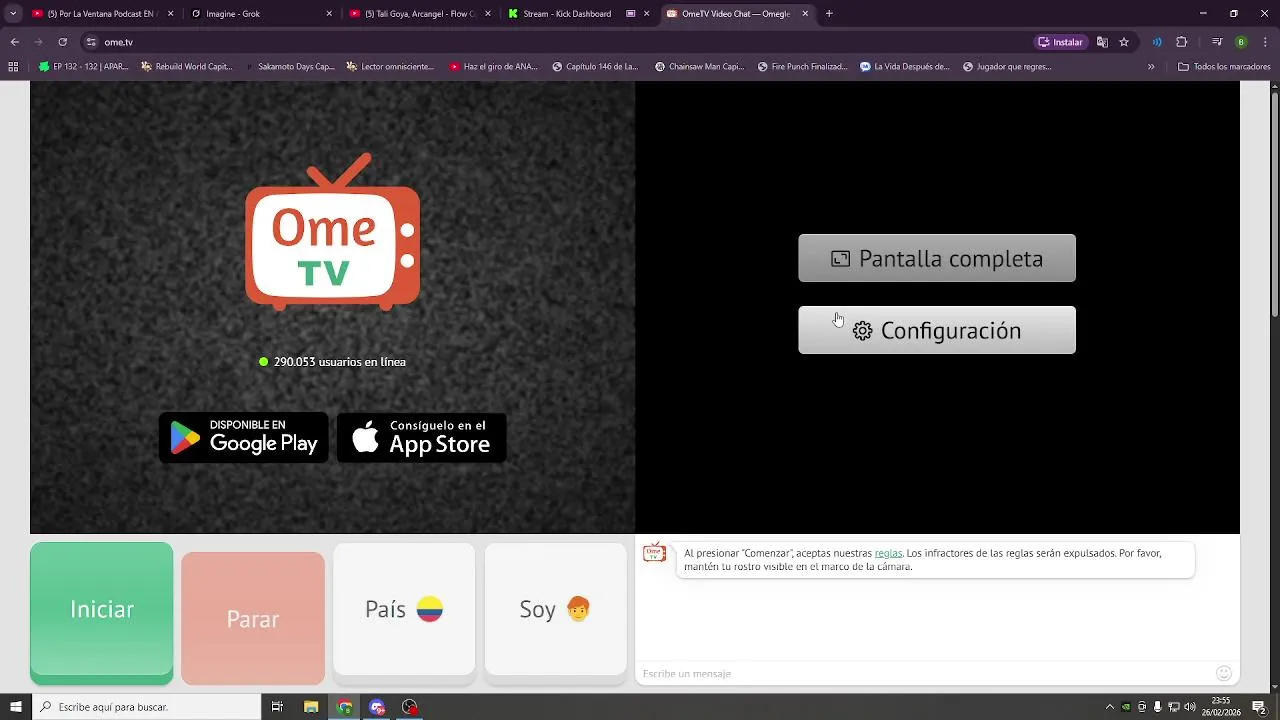Click 290.053 usuarios en línea text
The width and height of the screenshot is (1280, 720).
(x=339, y=361)
